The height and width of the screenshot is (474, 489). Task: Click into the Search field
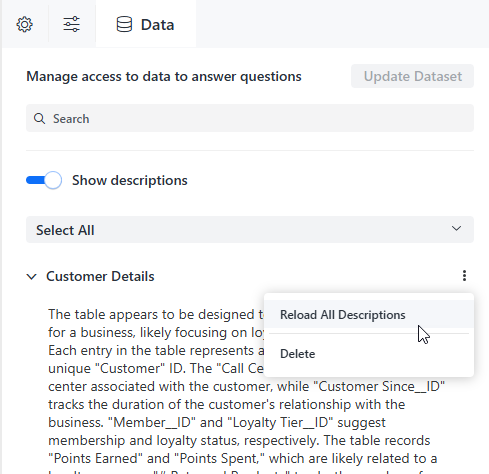tap(250, 118)
